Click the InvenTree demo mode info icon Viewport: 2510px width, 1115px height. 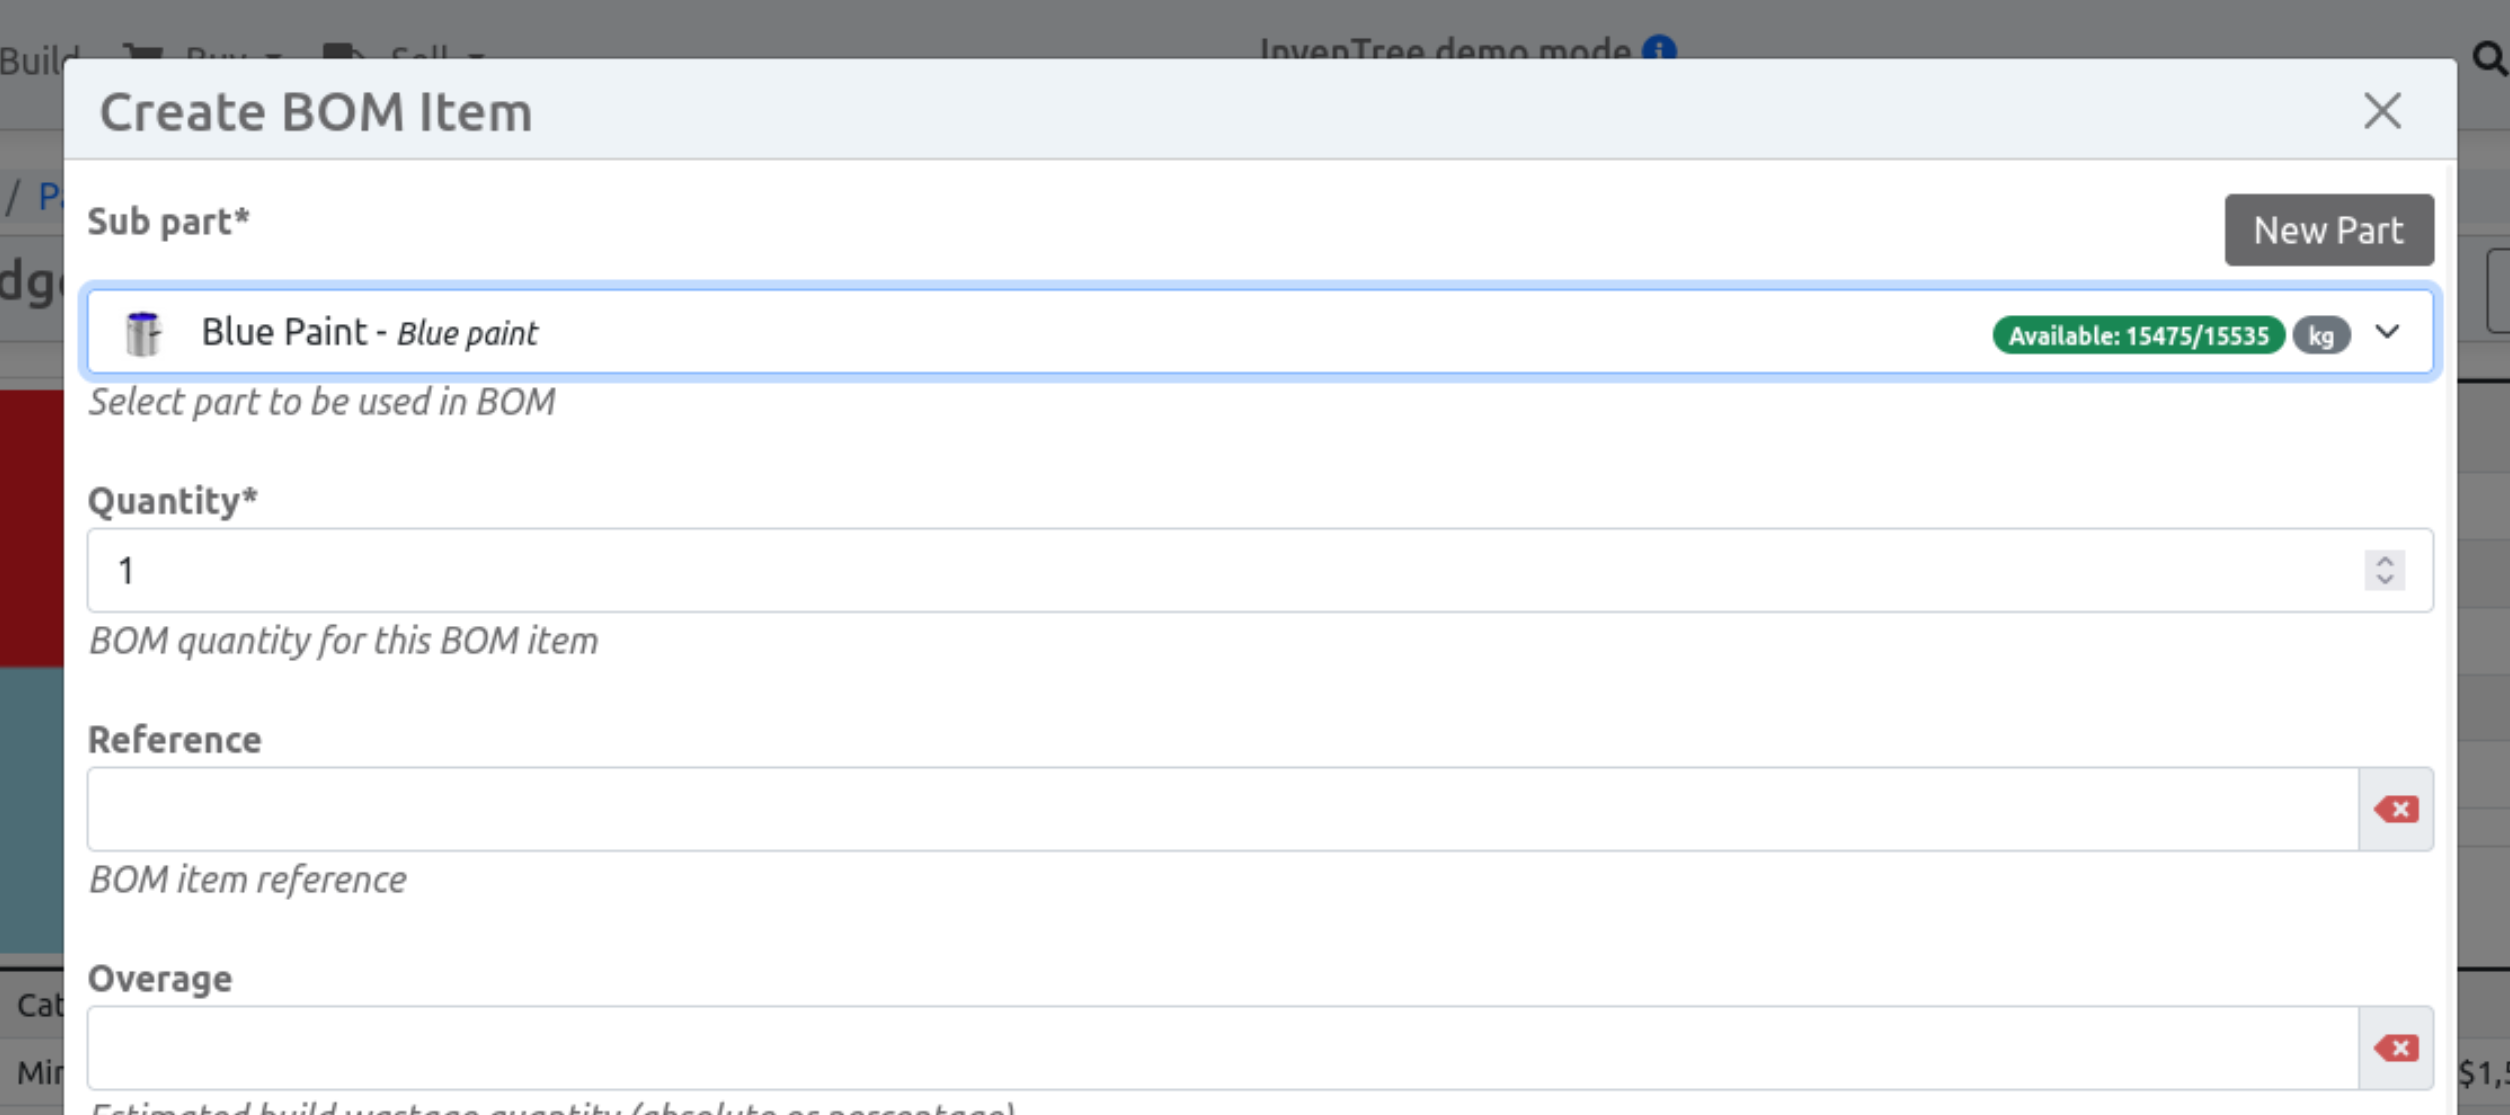[1659, 49]
